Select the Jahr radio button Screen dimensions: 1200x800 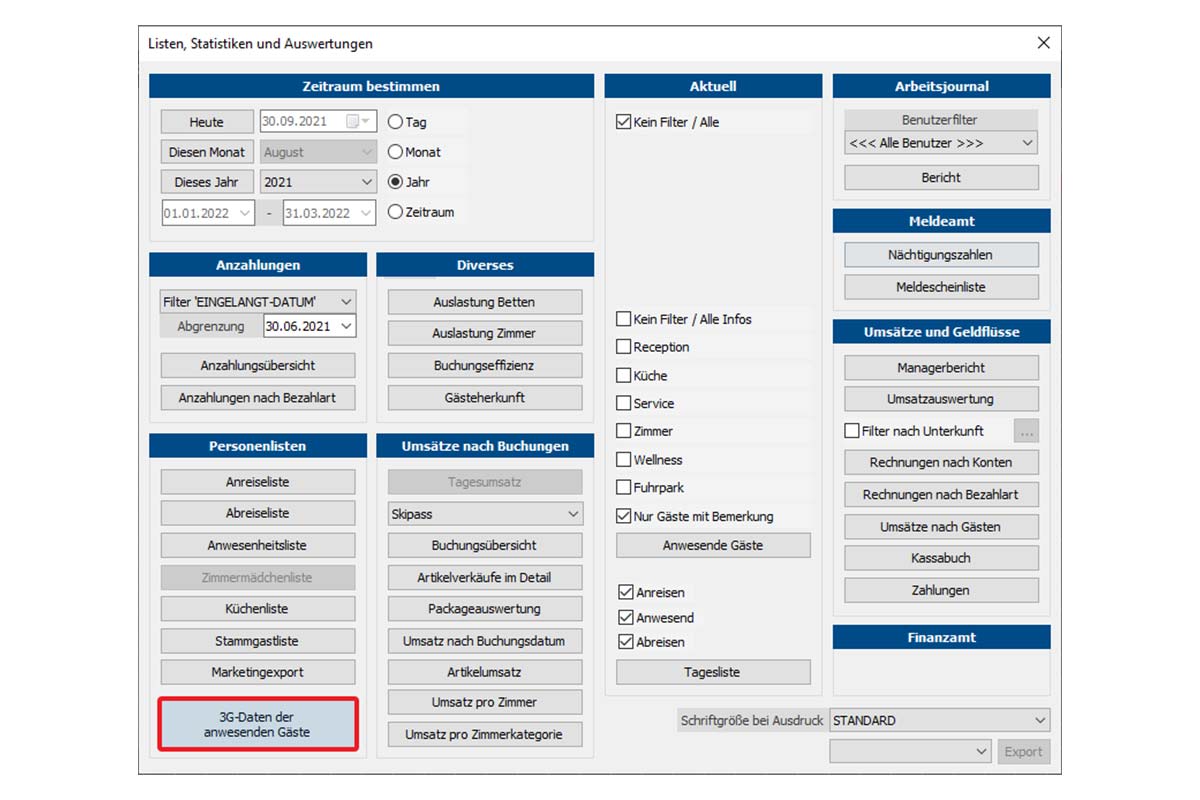point(396,182)
